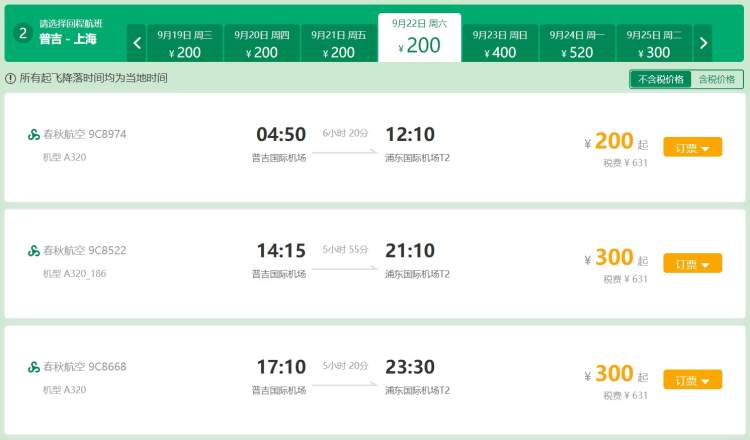Click flight 9C8668 departure time 17:10

click(281, 367)
